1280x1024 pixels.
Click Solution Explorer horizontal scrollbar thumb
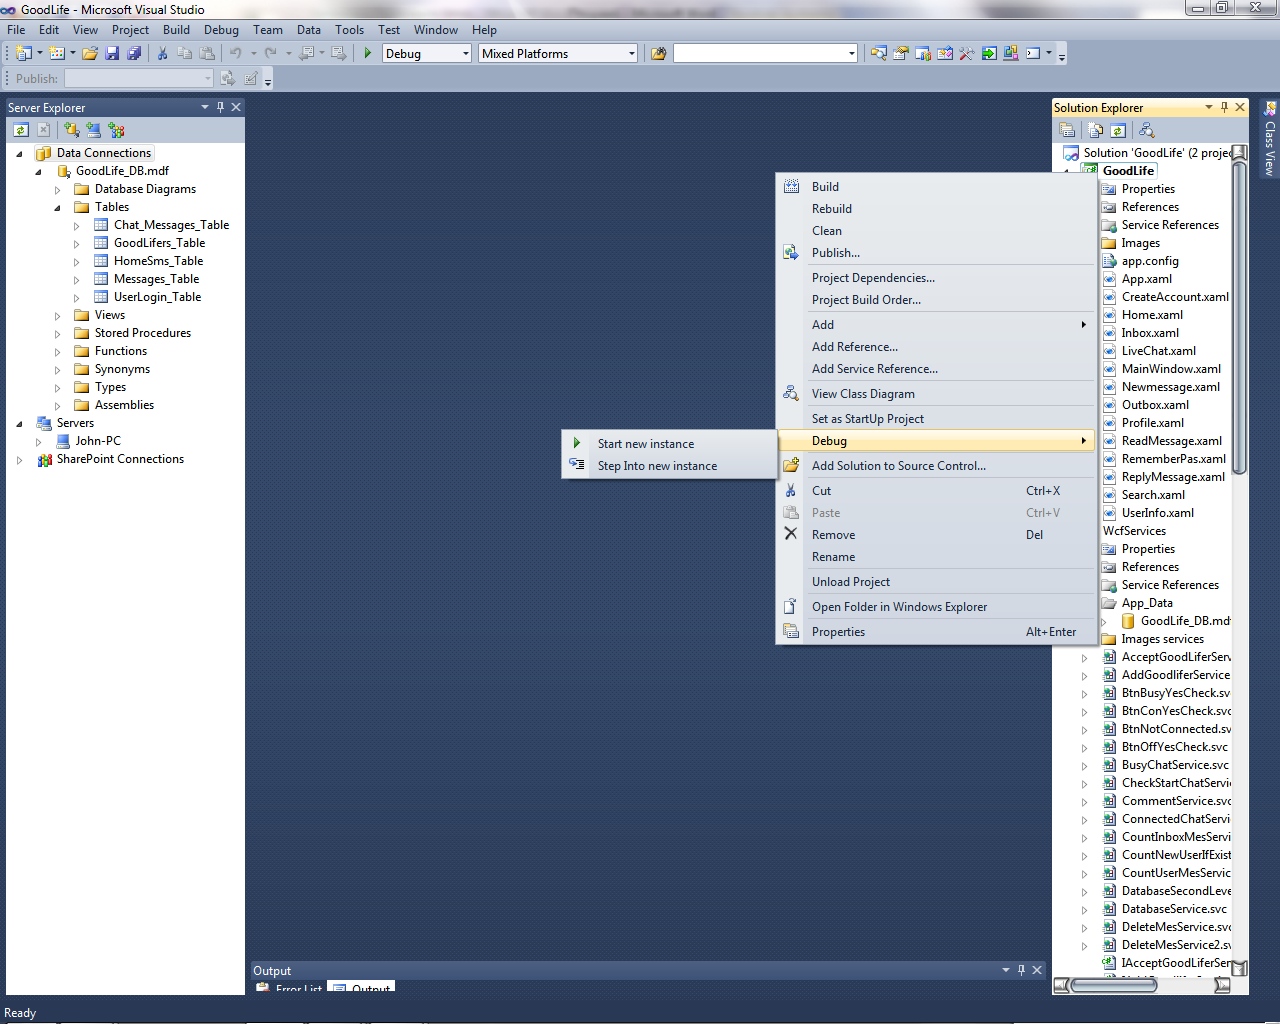[1113, 985]
